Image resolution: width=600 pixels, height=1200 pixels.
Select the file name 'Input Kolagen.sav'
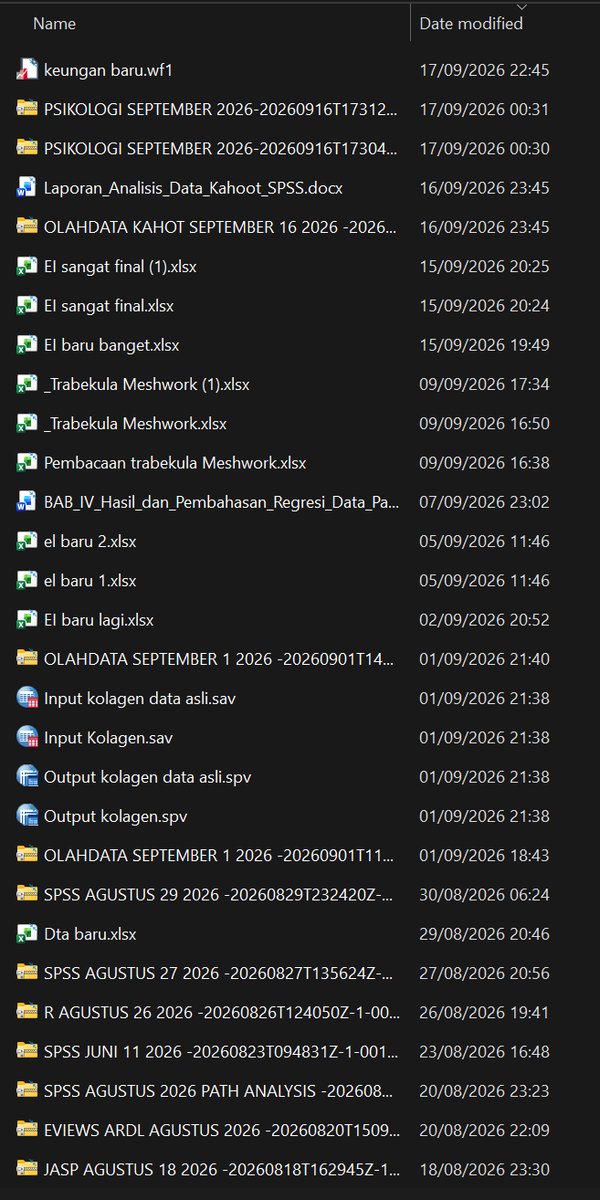[x=109, y=738]
